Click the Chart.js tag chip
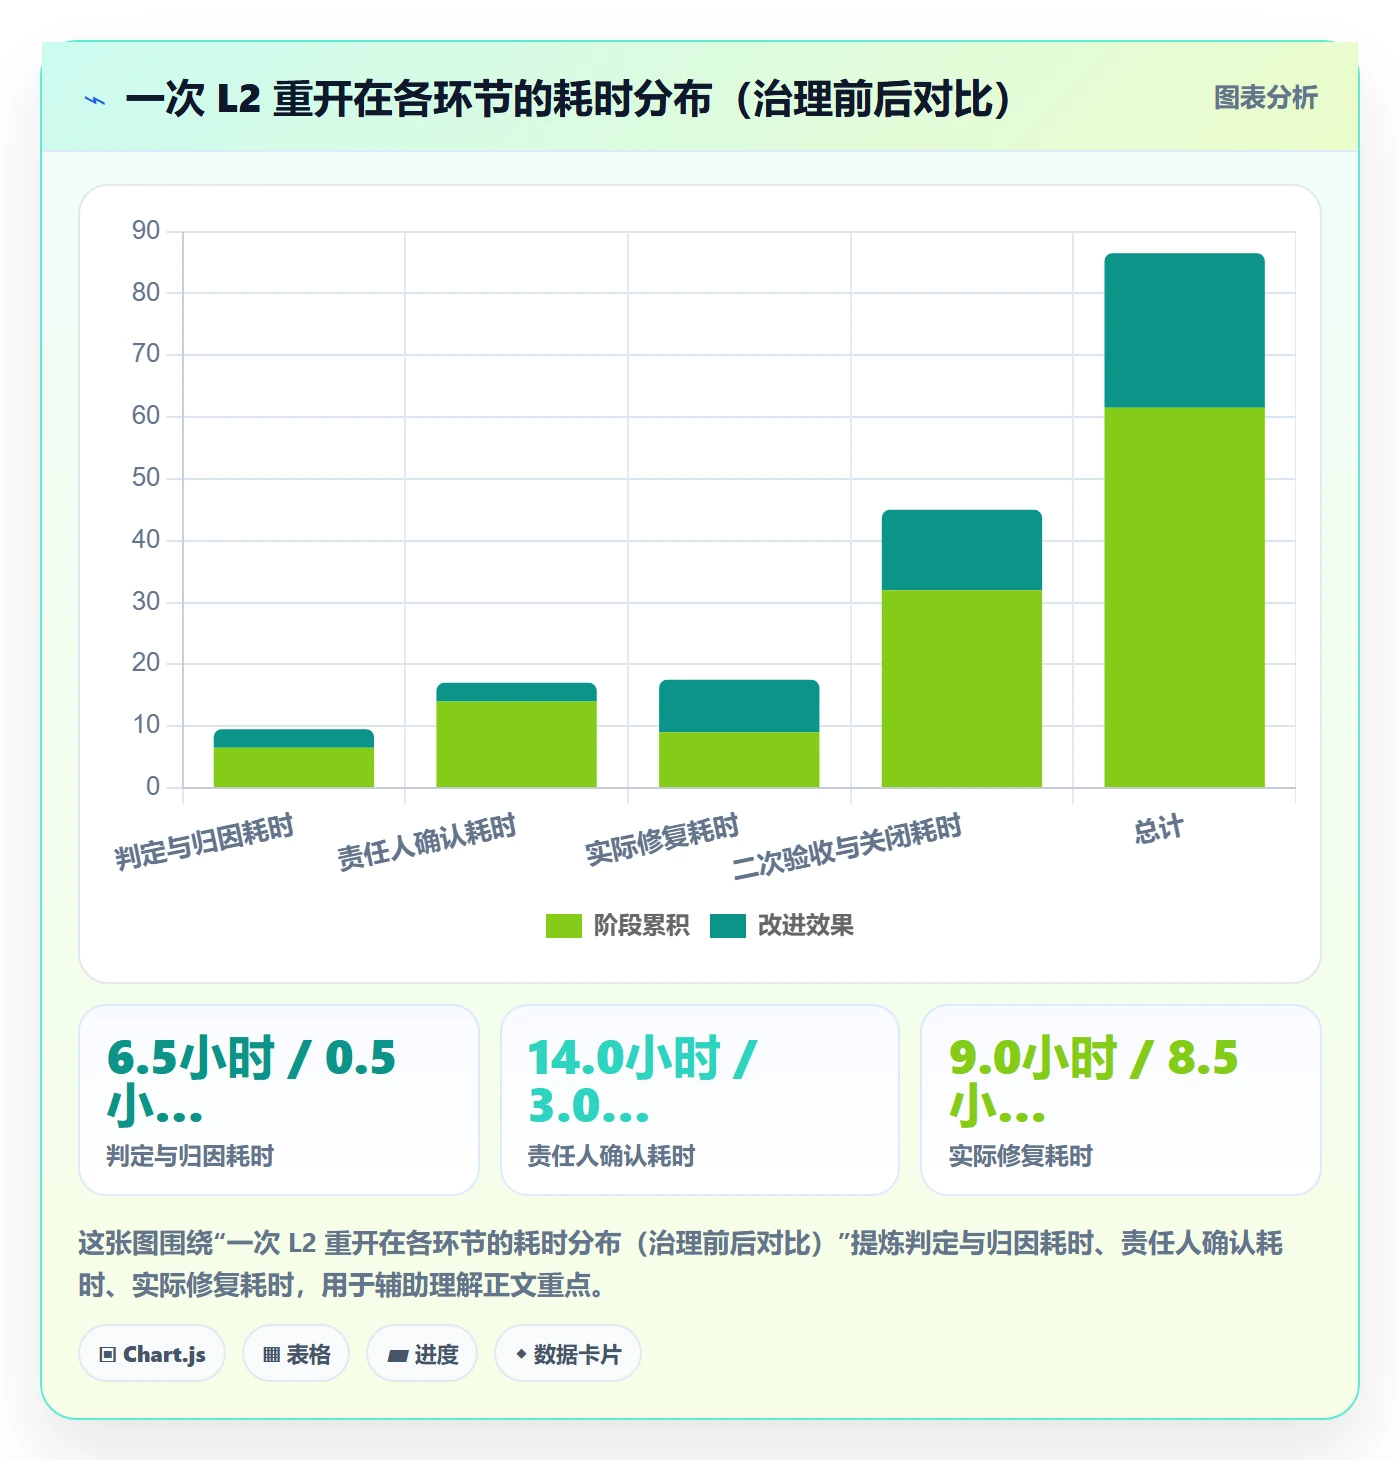The height and width of the screenshot is (1460, 1400). [152, 1354]
